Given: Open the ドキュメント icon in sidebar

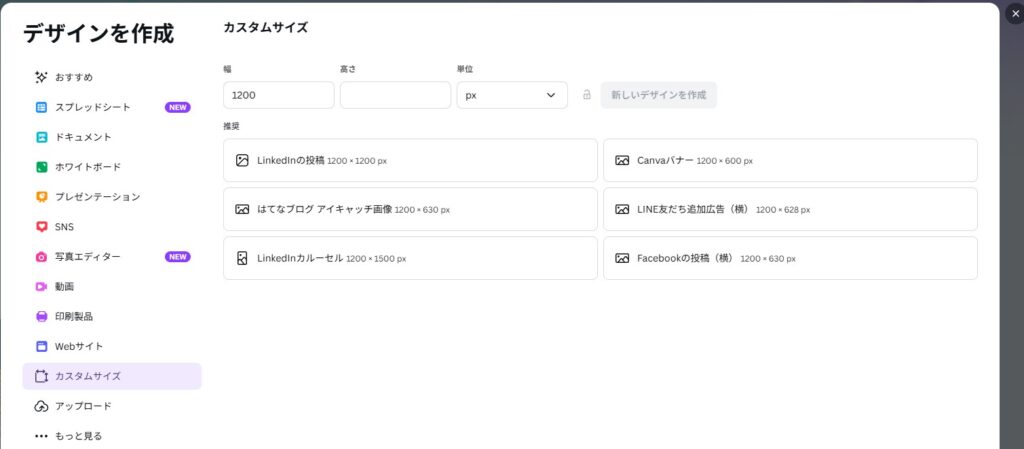Looking at the screenshot, I should (x=41, y=137).
